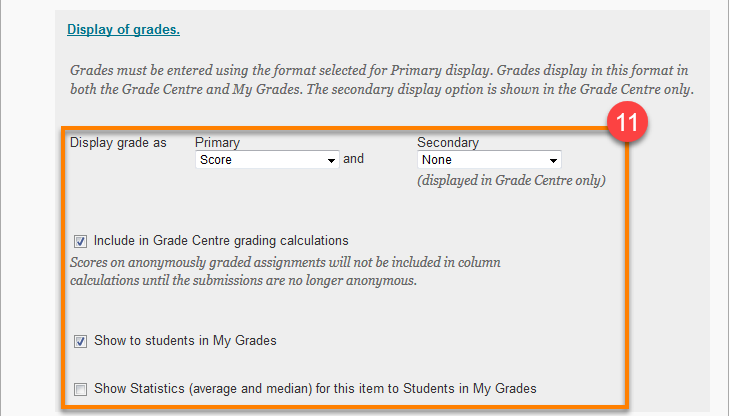Uncheck Include in Grade Centre grading calculations
729x416 pixels.
pyautogui.click(x=80, y=241)
